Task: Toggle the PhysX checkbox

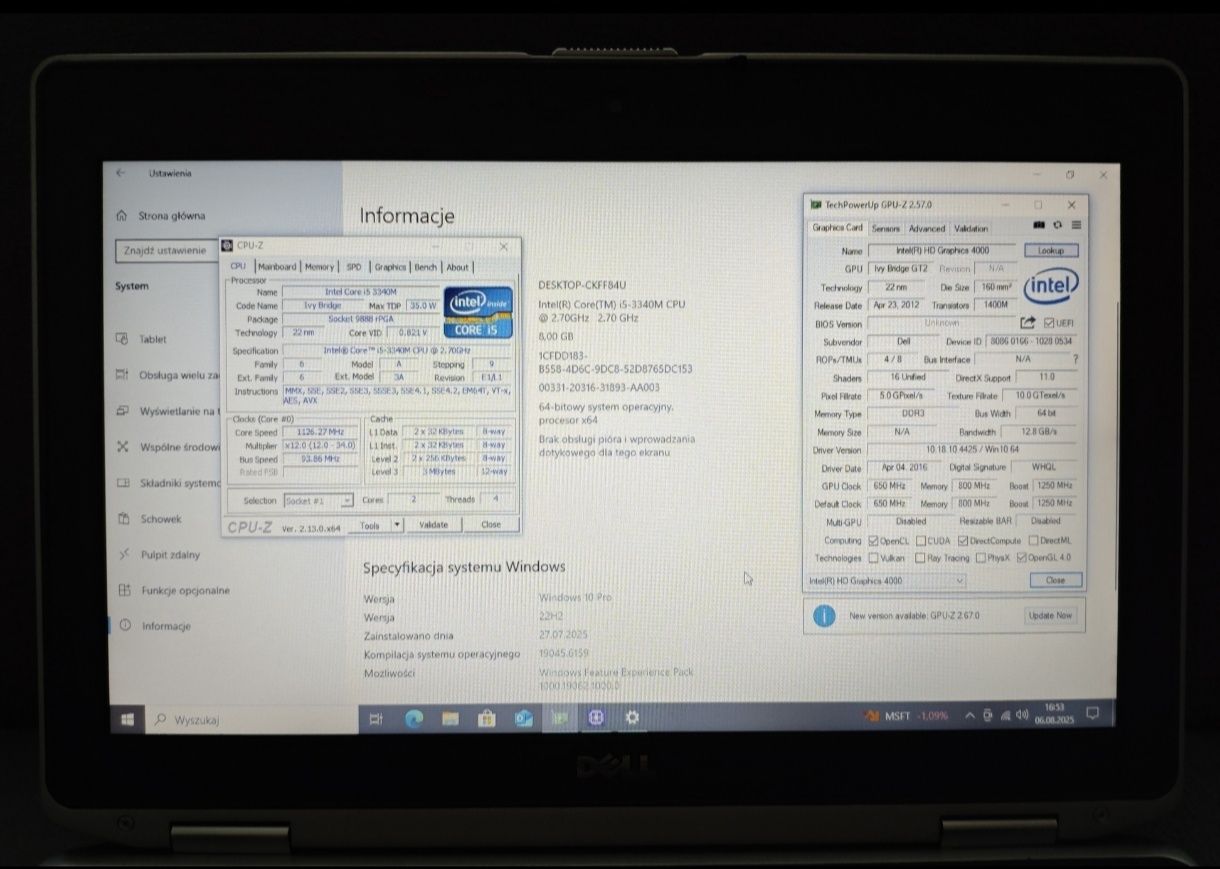Action: click(x=981, y=558)
